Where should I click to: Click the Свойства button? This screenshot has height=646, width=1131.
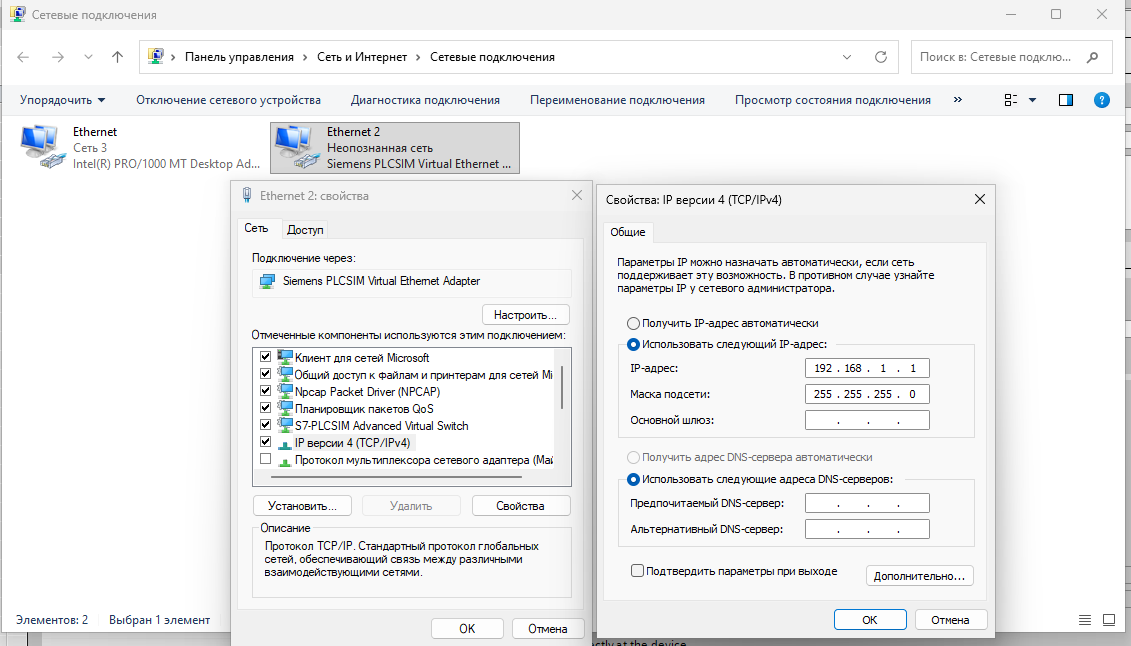coord(520,506)
